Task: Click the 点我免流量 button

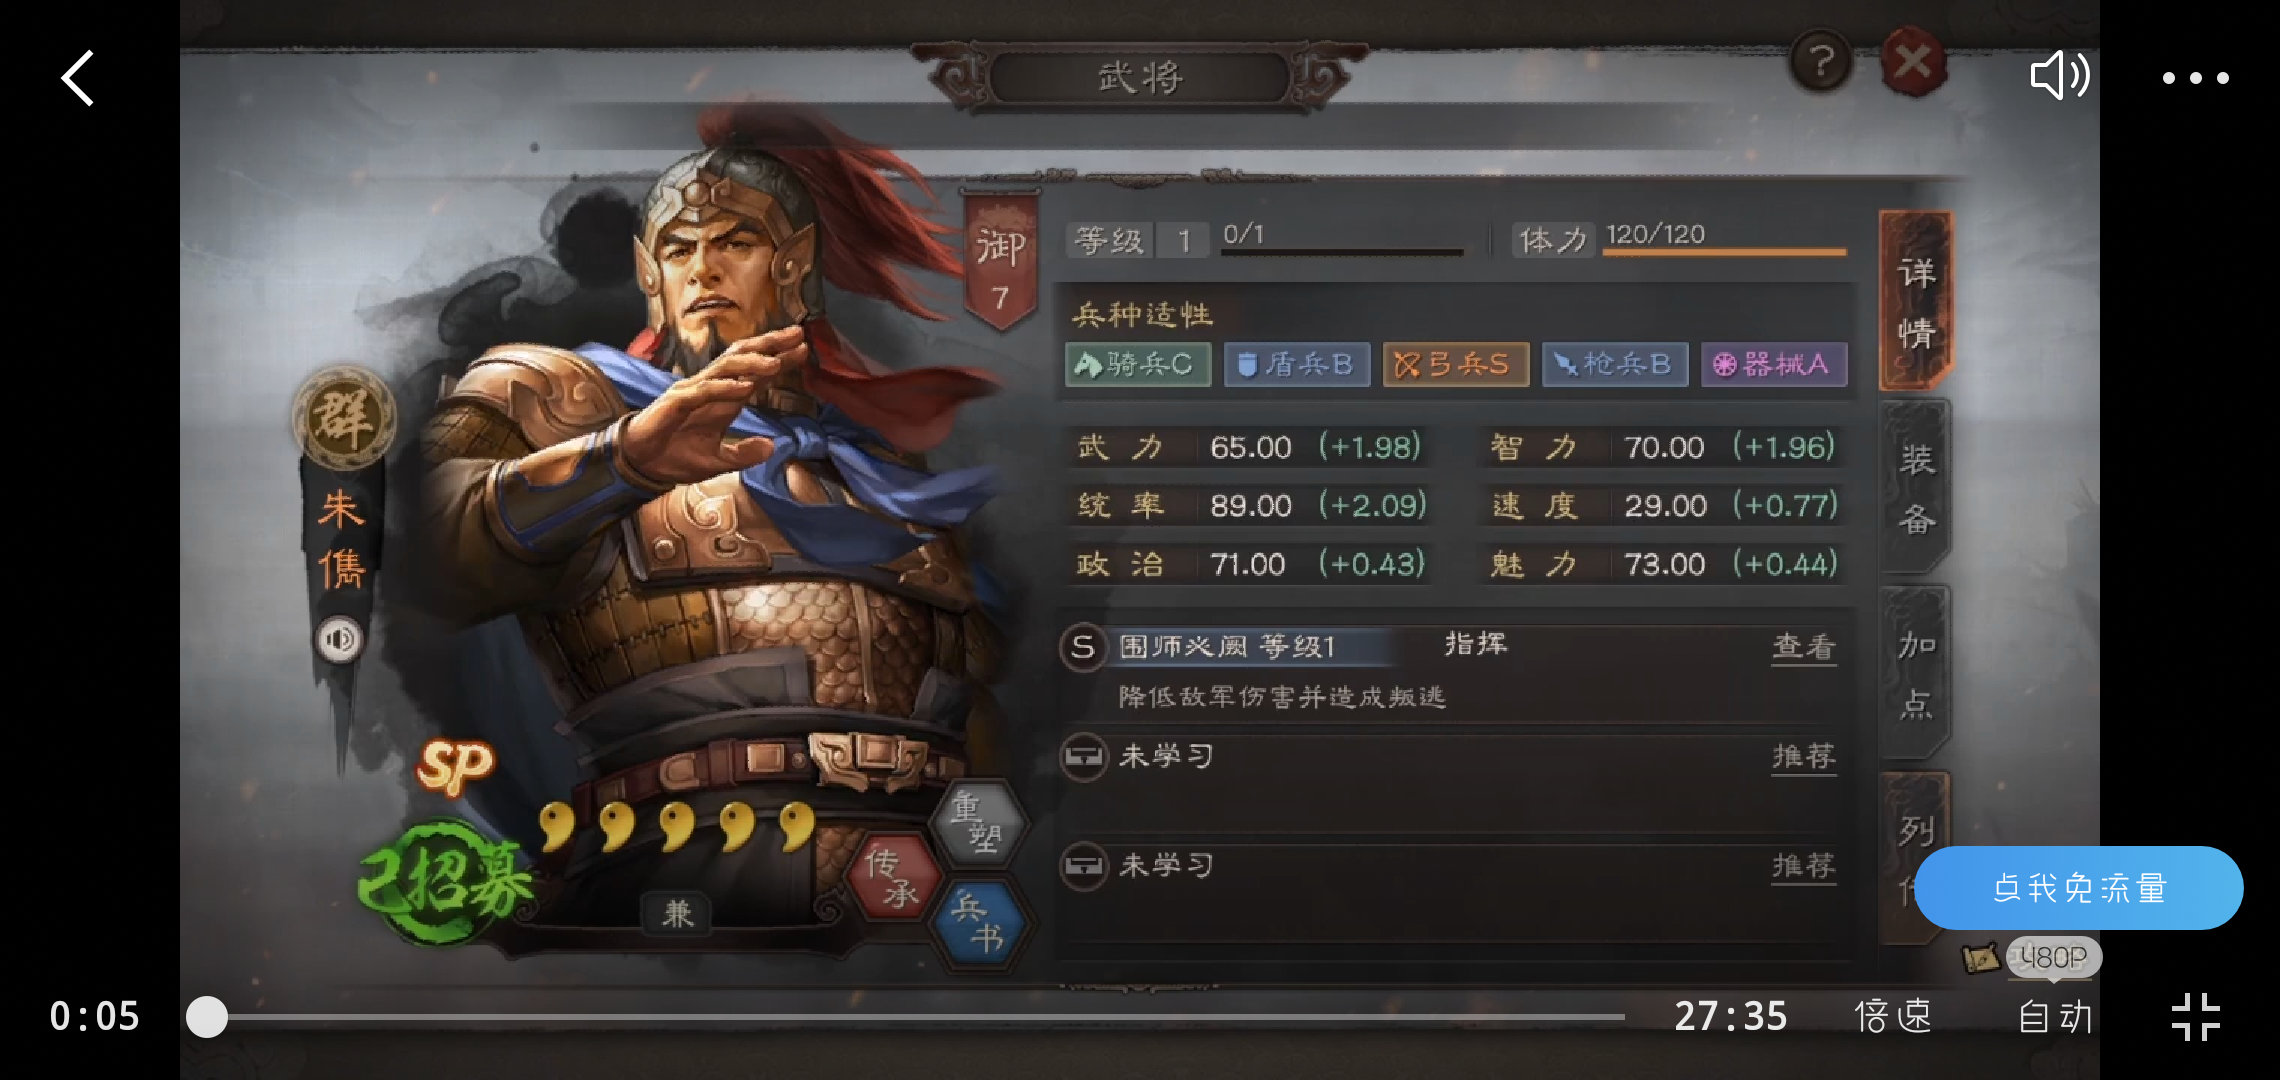Action: (2078, 888)
